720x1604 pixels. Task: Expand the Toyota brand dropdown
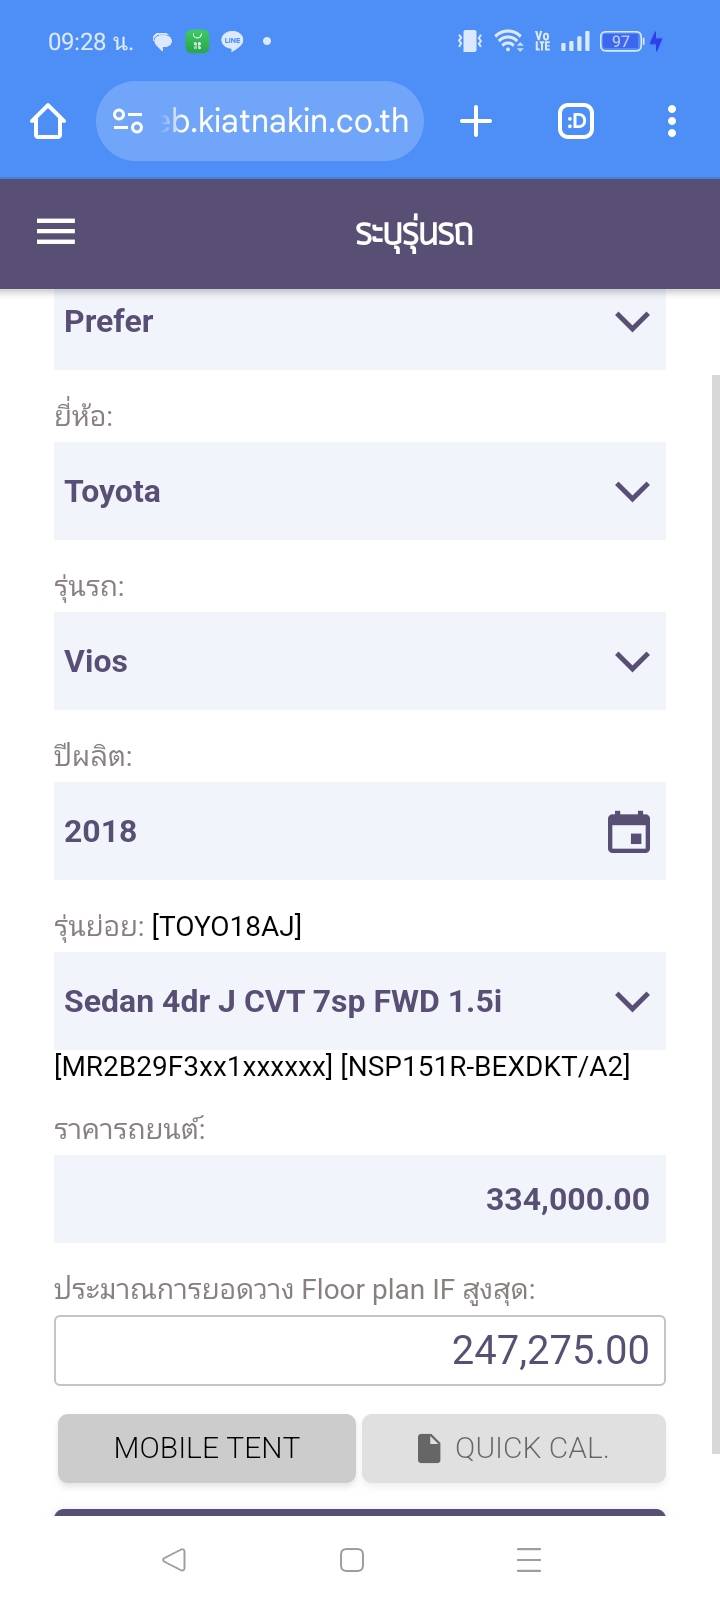click(360, 491)
